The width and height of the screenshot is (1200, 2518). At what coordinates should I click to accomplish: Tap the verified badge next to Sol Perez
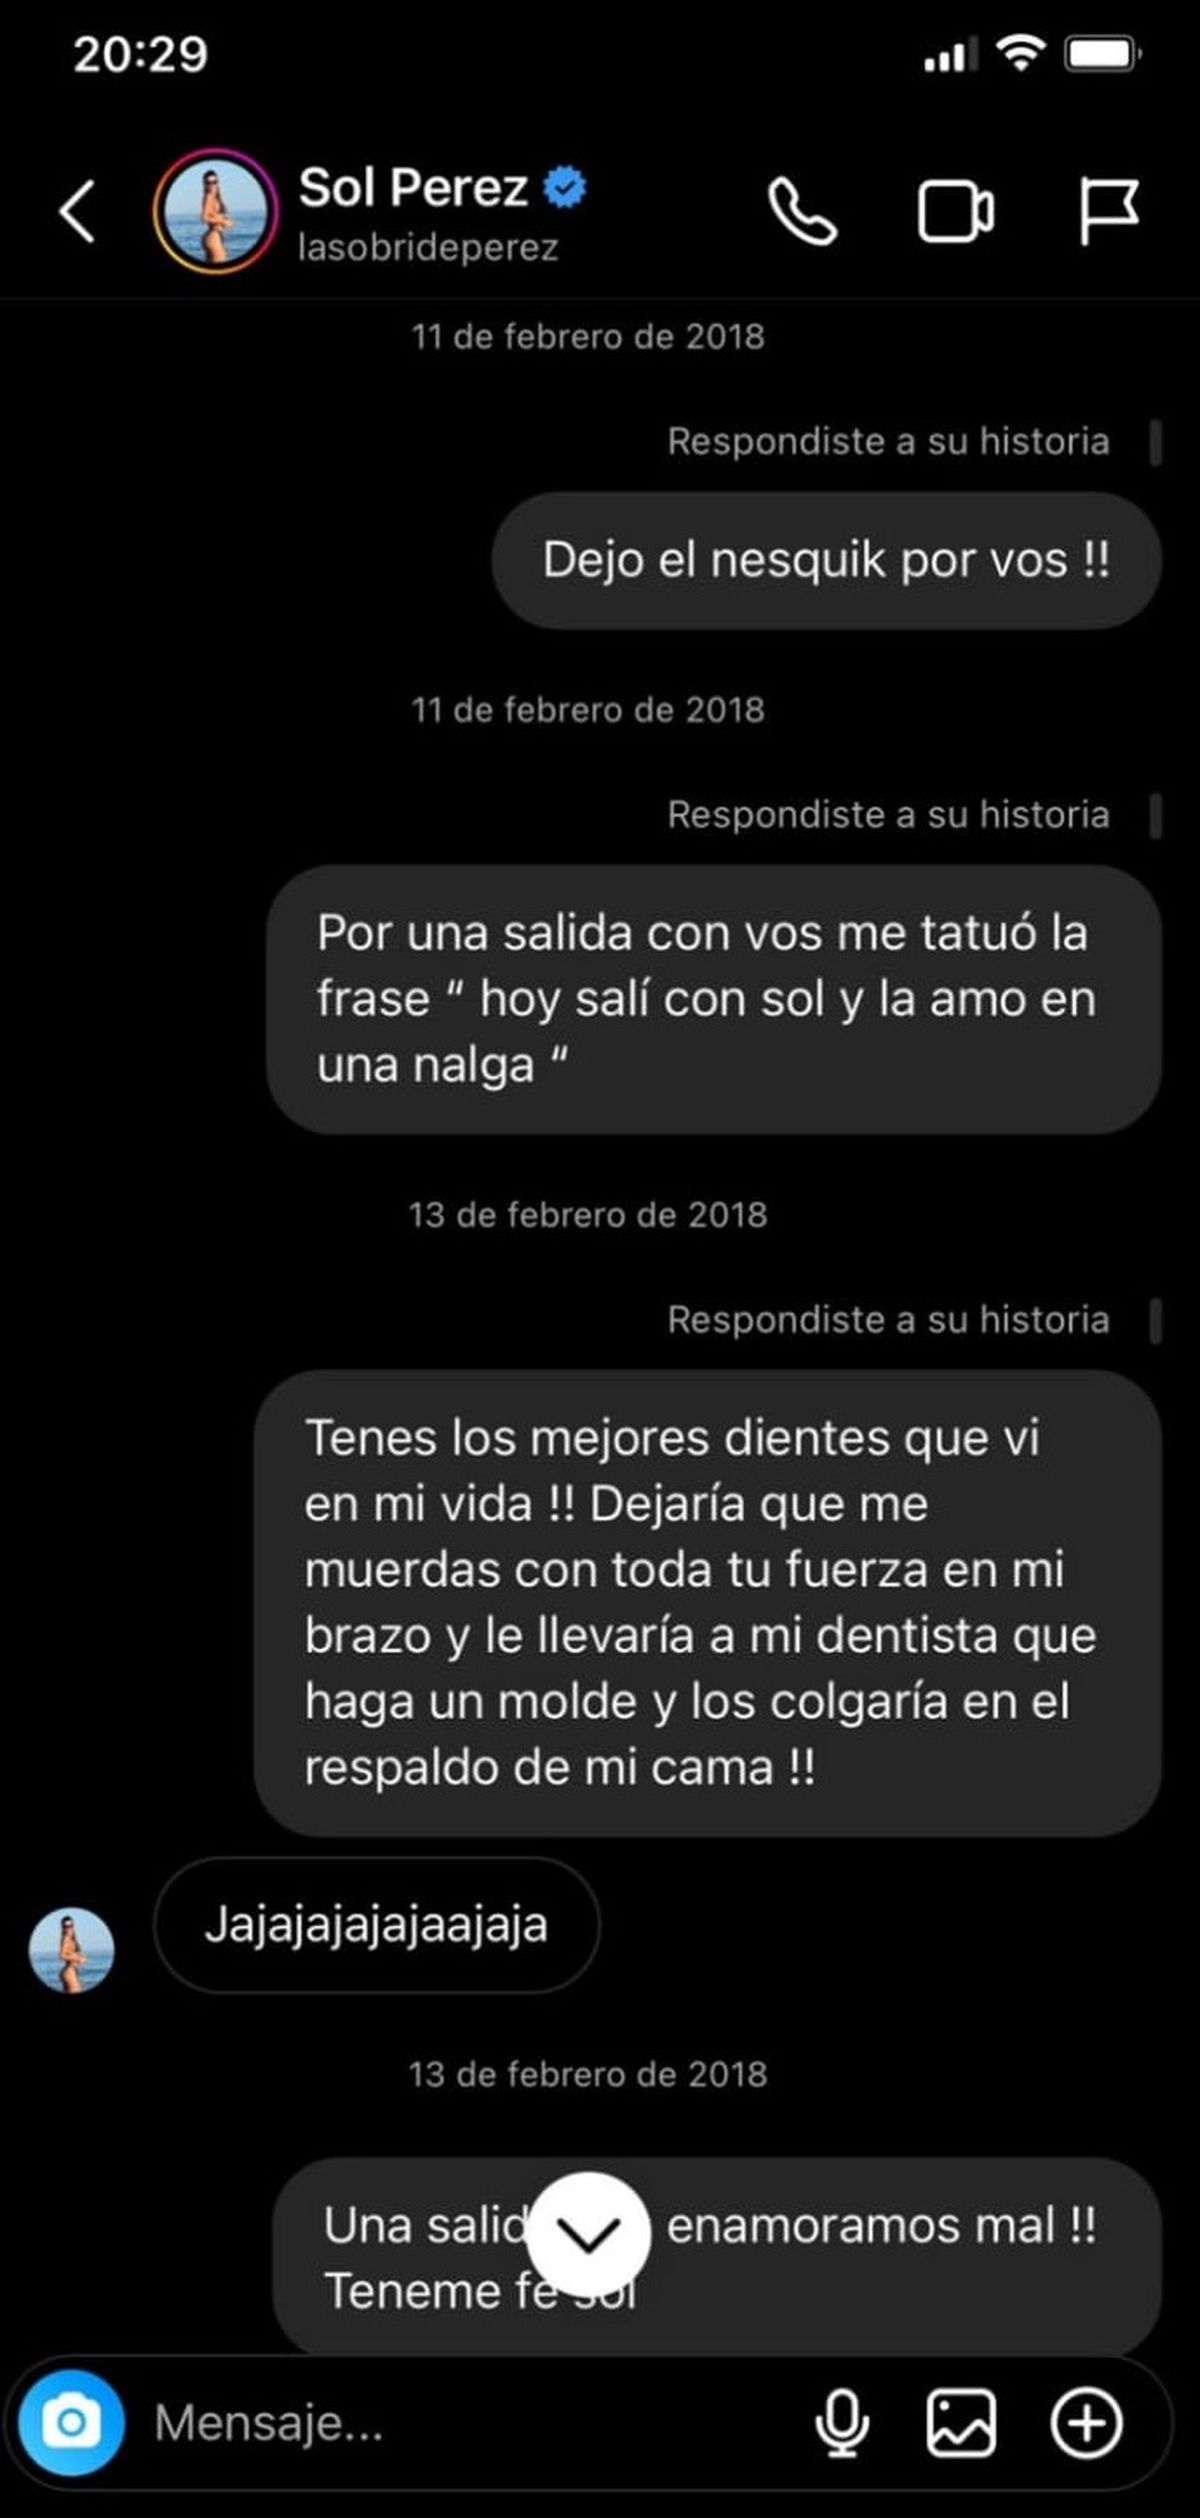coord(565,187)
